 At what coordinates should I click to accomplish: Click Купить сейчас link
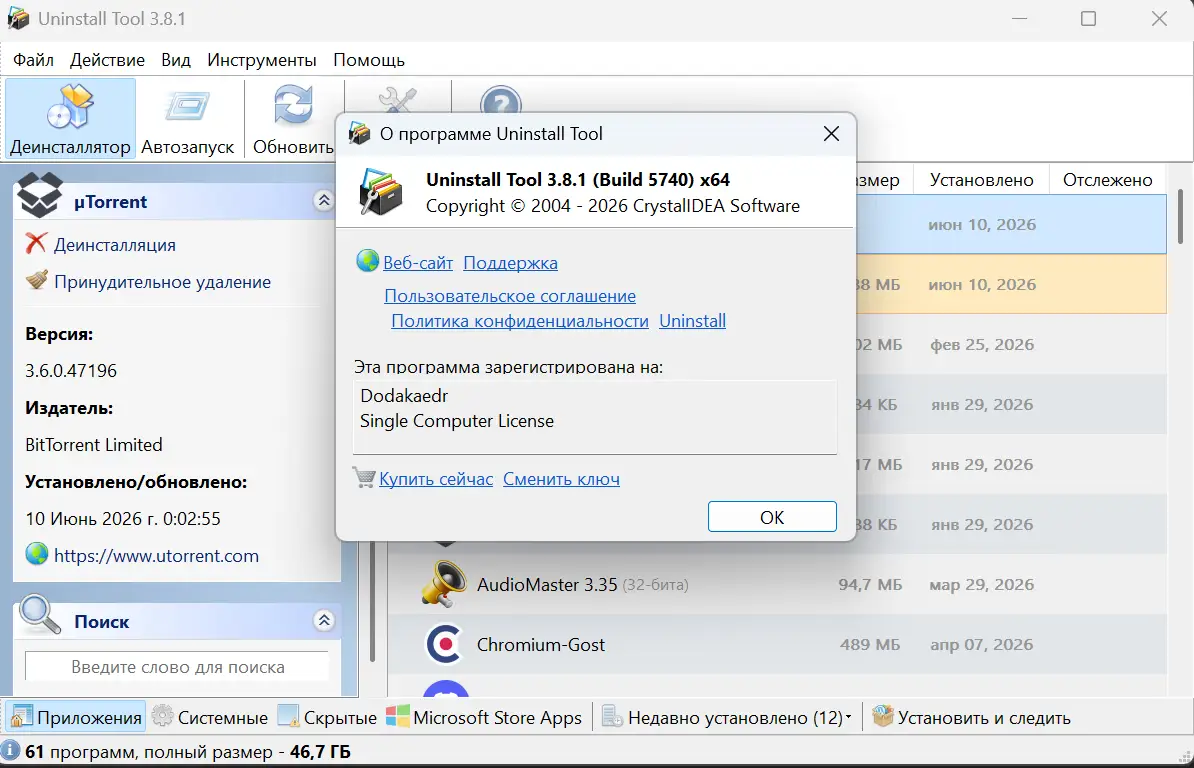click(436, 480)
